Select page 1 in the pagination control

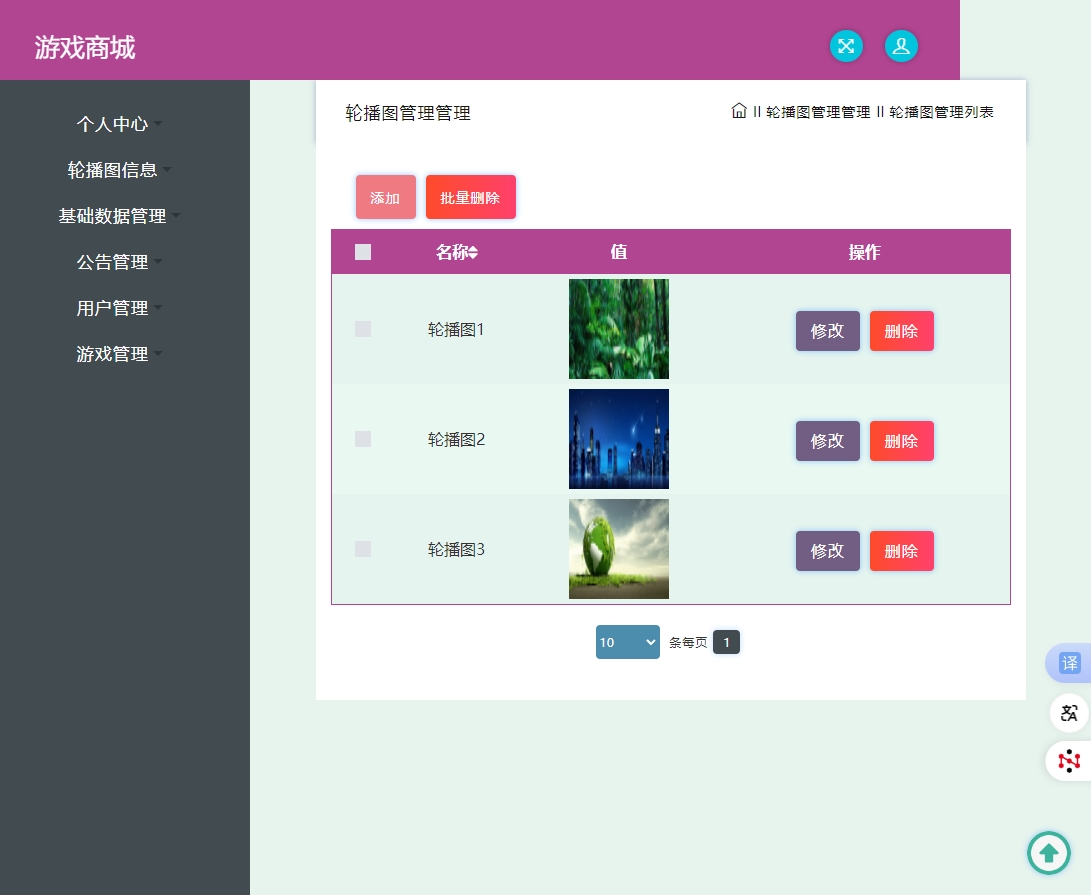click(x=727, y=642)
